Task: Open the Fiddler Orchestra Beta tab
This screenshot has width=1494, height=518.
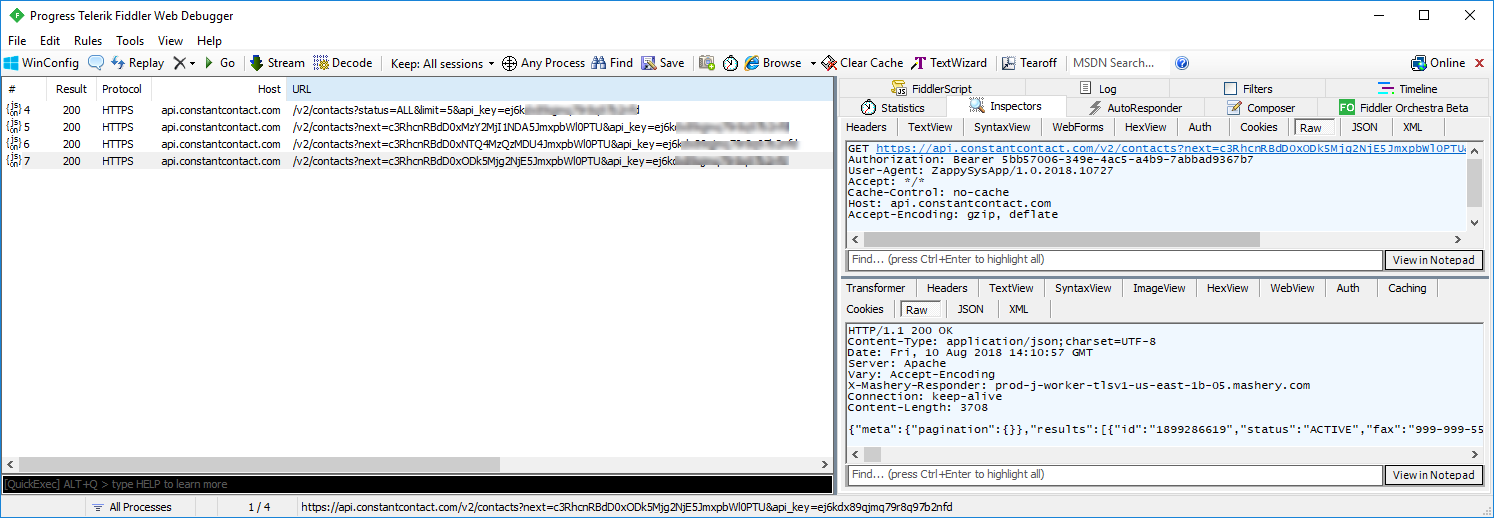Action: click(x=1404, y=108)
